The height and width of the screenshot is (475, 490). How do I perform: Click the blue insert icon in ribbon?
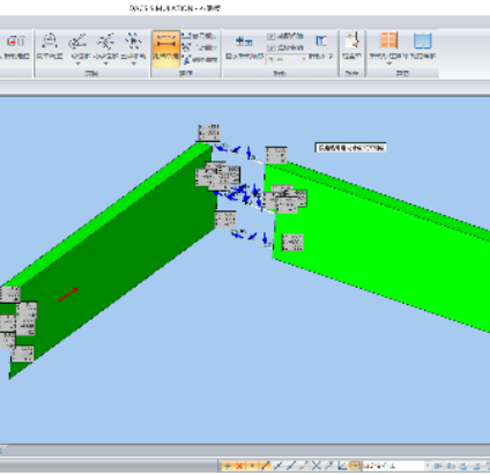click(244, 42)
